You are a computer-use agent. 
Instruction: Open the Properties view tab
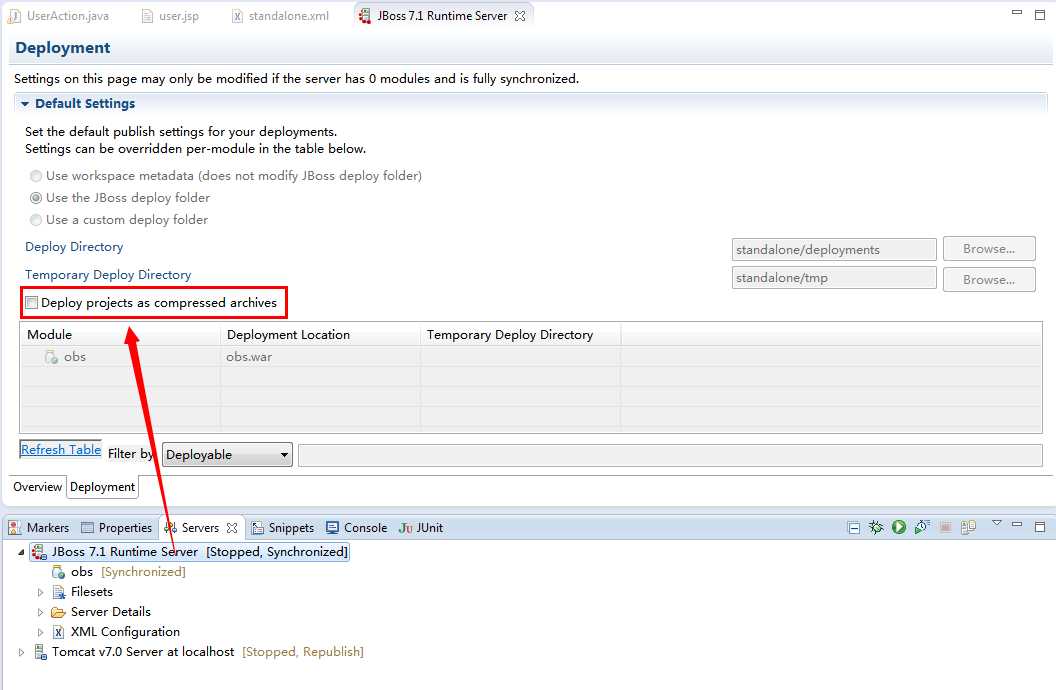pyautogui.click(x=117, y=528)
